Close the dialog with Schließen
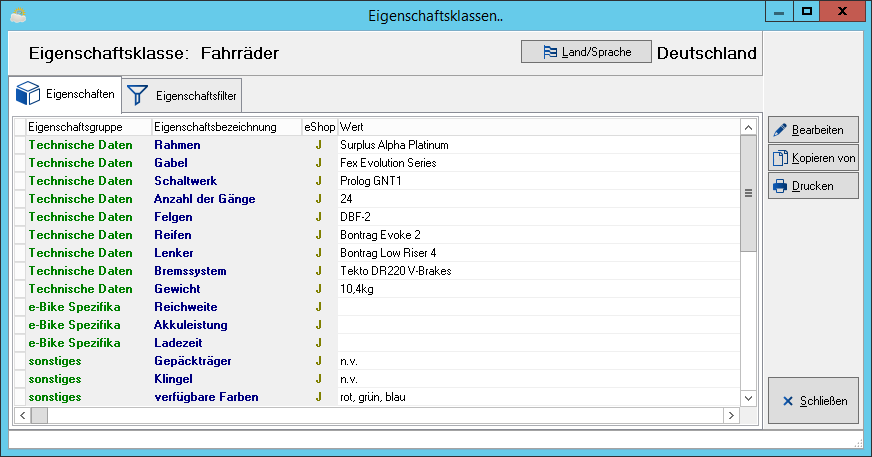The image size is (872, 457). click(813, 401)
